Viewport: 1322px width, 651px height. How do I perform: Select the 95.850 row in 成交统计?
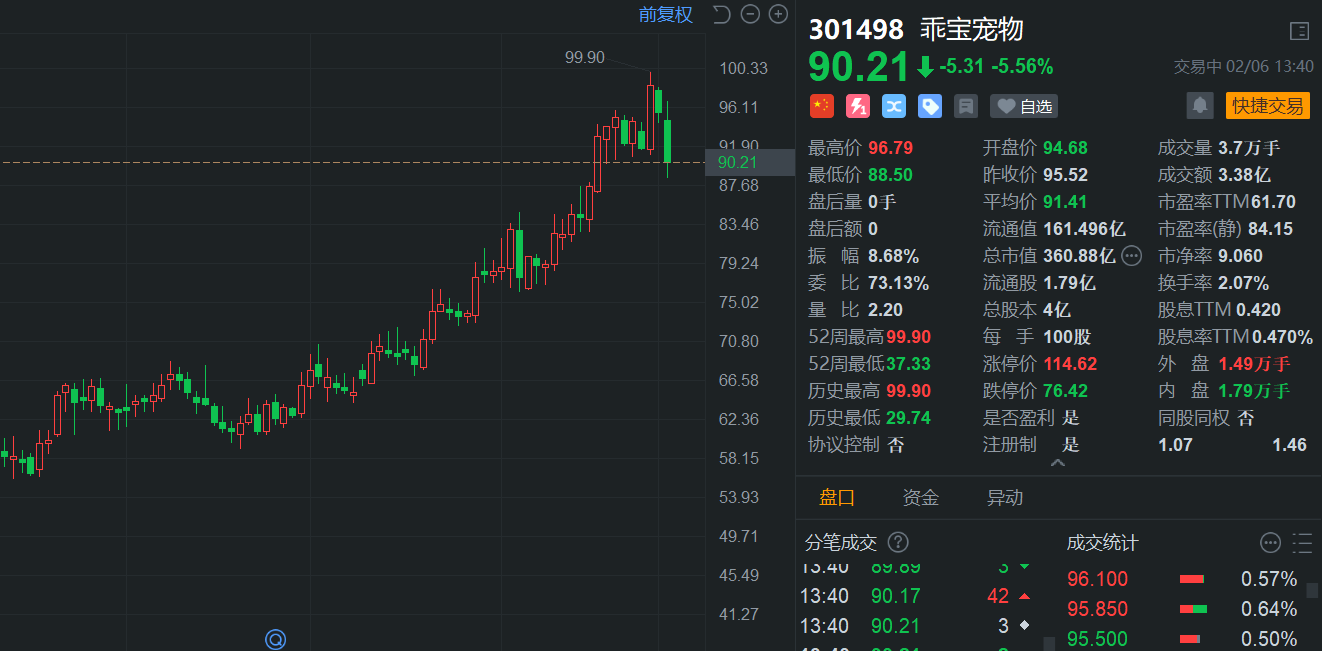pyautogui.click(x=1181, y=609)
